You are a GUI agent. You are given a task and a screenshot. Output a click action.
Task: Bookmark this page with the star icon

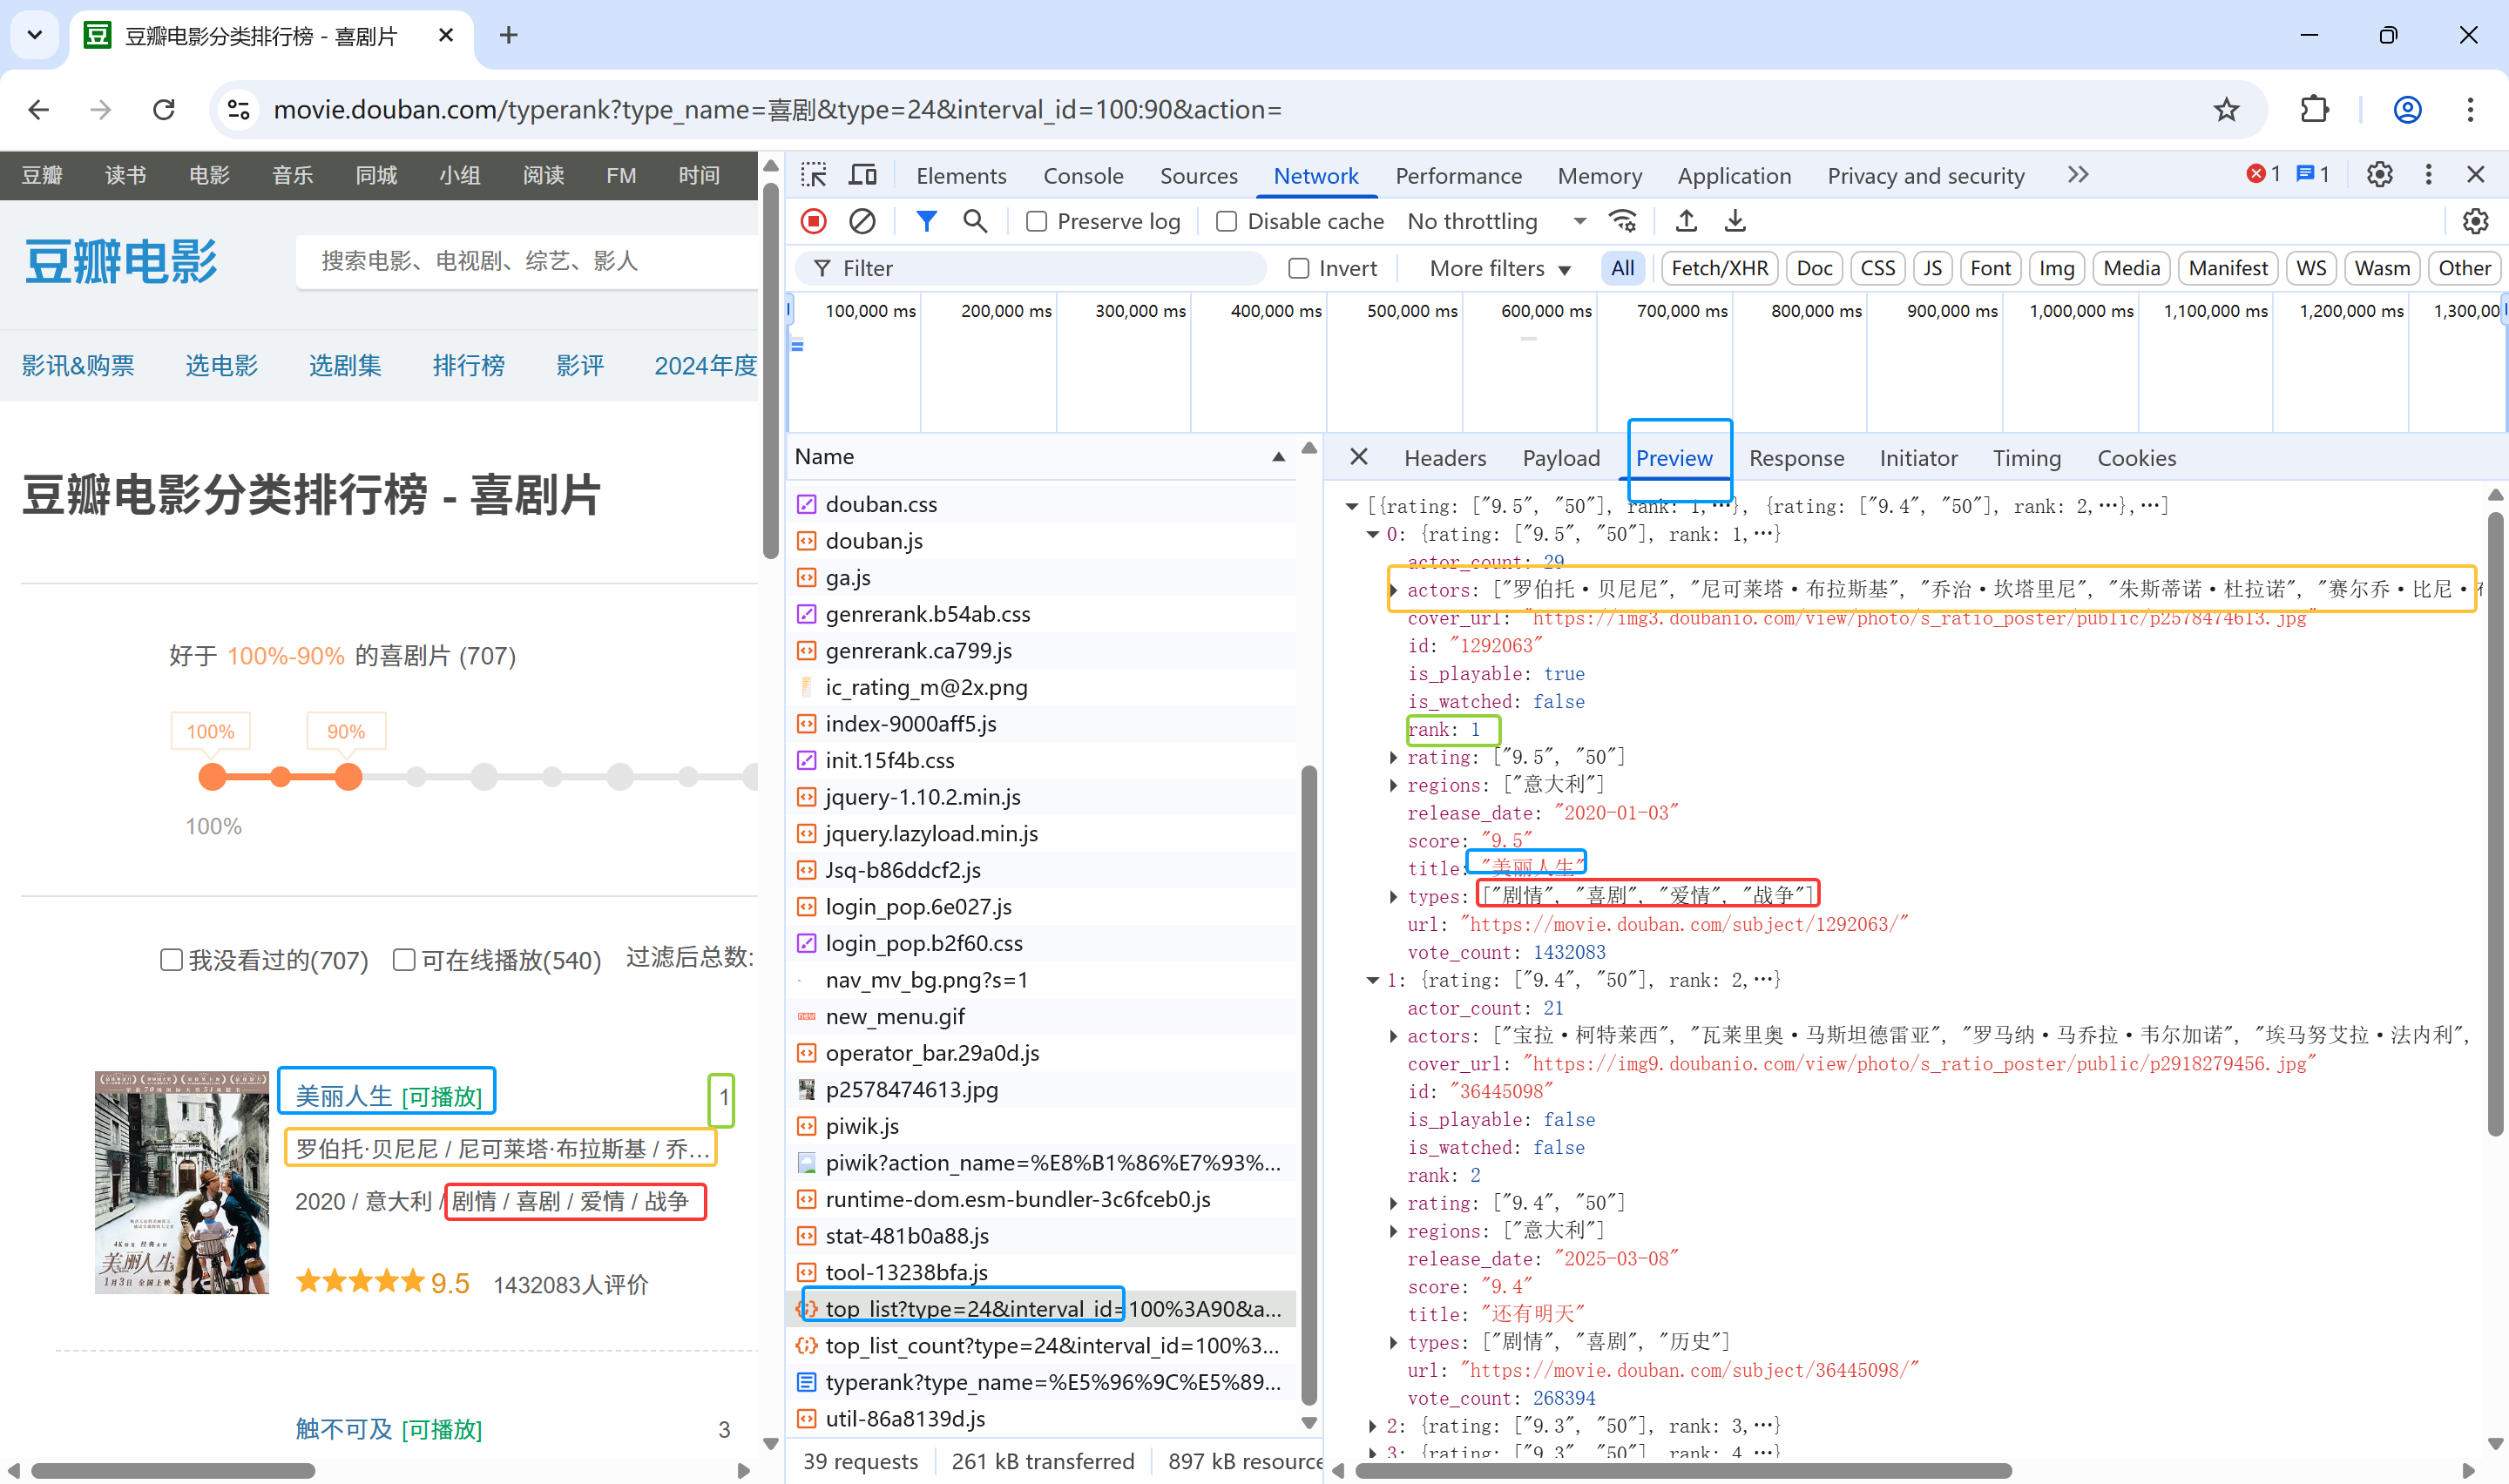coord(2225,110)
